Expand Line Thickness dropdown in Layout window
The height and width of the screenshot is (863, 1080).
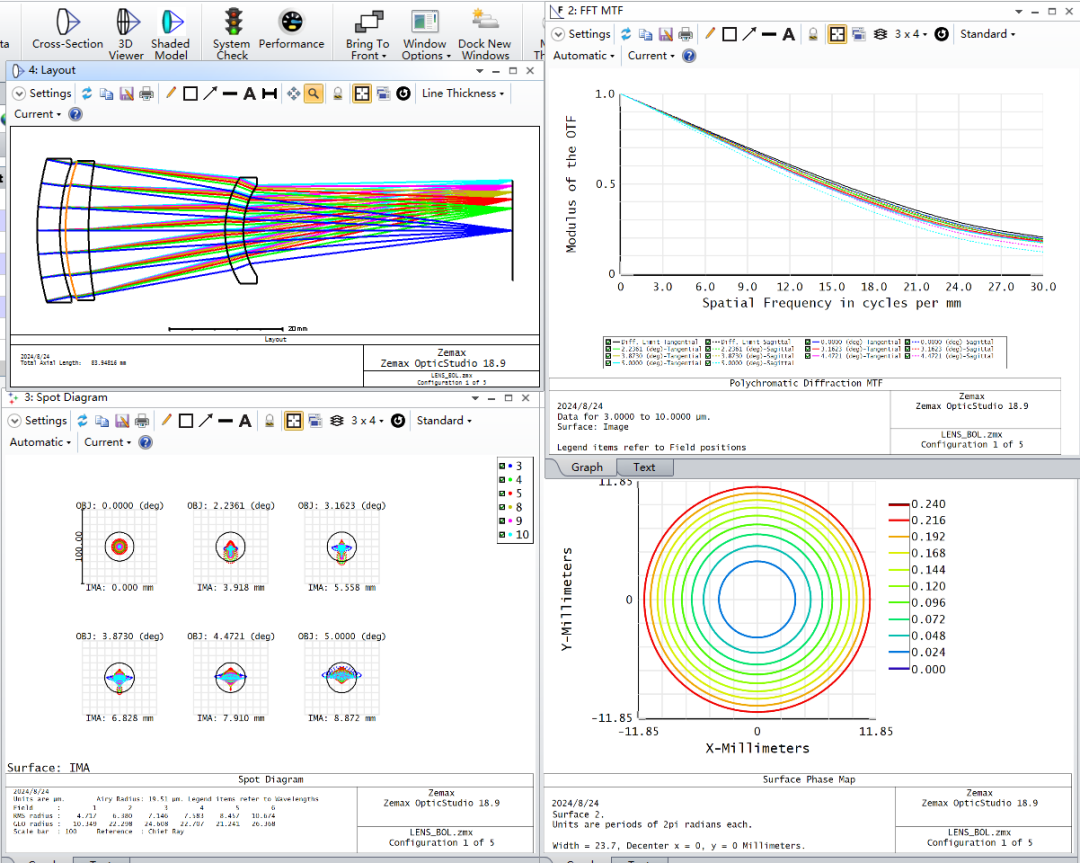(463, 93)
